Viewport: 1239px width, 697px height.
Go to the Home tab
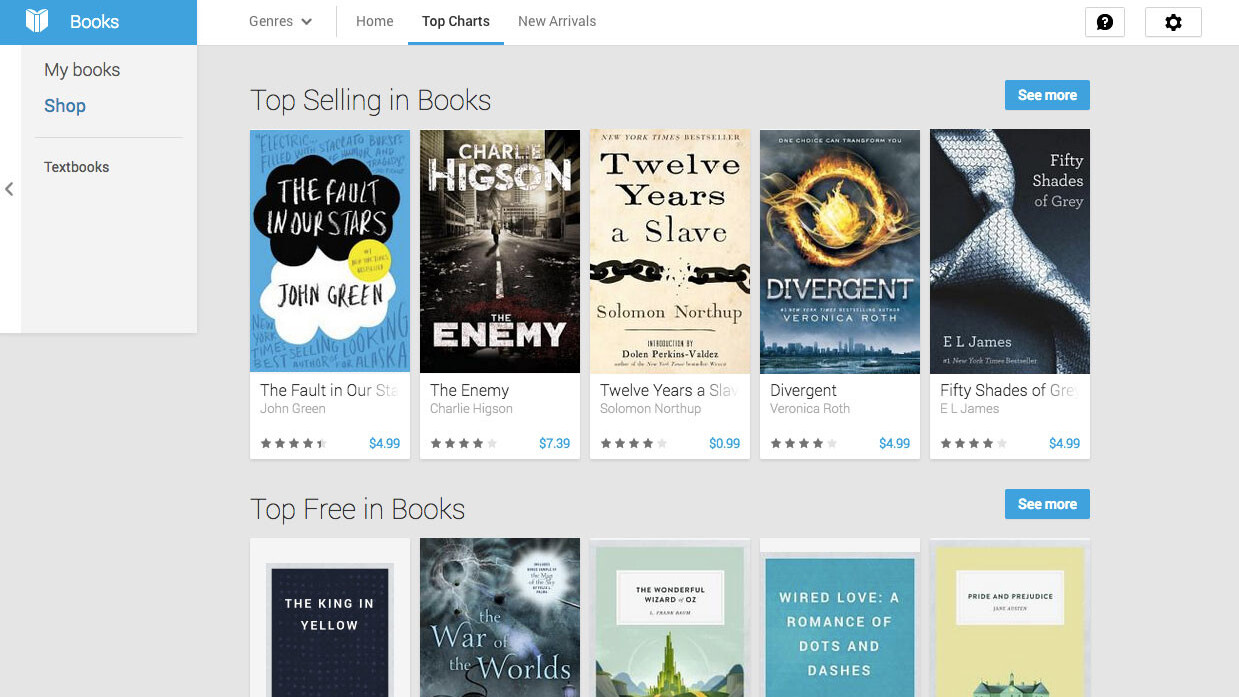[375, 21]
